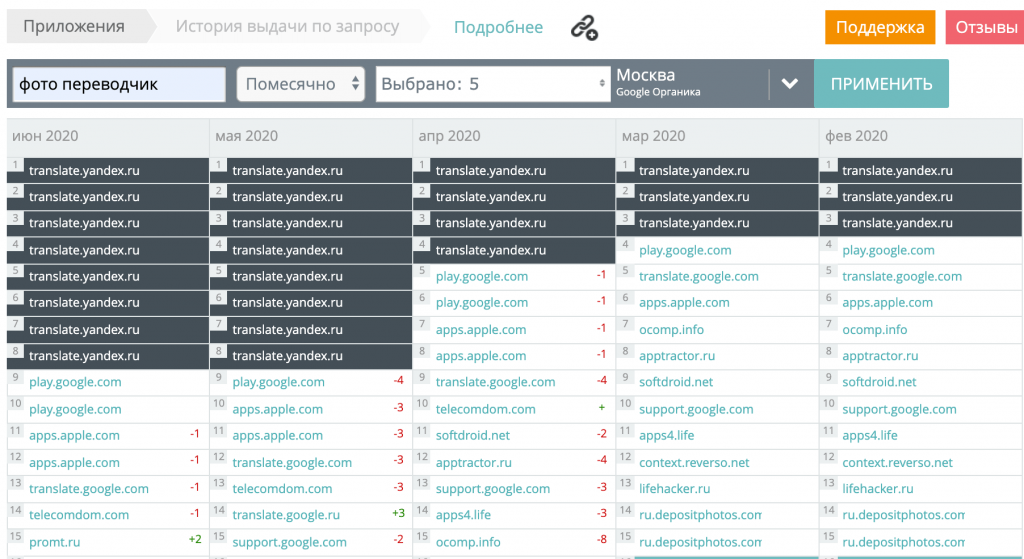Viewport: 1024px width, 559px height.
Task: Select translate.yandex.ru row 8 in May column
Action: pyautogui.click(x=311, y=356)
